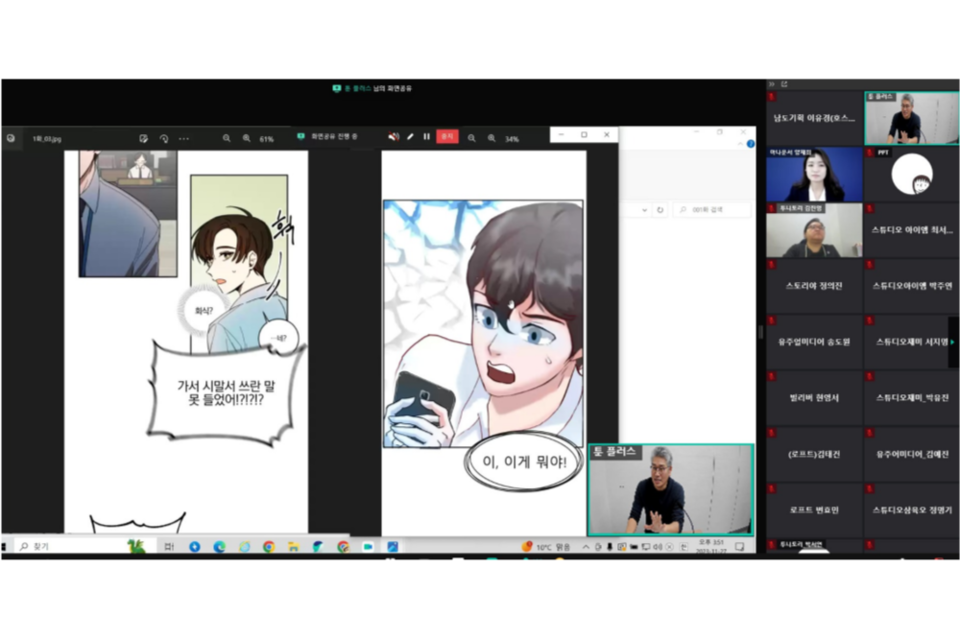Image resolution: width=960 pixels, height=639 pixels.
Task: Zoom out in the left image viewer
Action: coord(227,139)
